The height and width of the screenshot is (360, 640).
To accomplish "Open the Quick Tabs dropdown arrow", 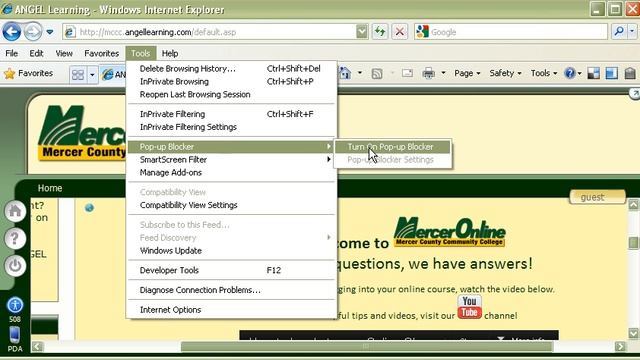I will tap(92, 75).
